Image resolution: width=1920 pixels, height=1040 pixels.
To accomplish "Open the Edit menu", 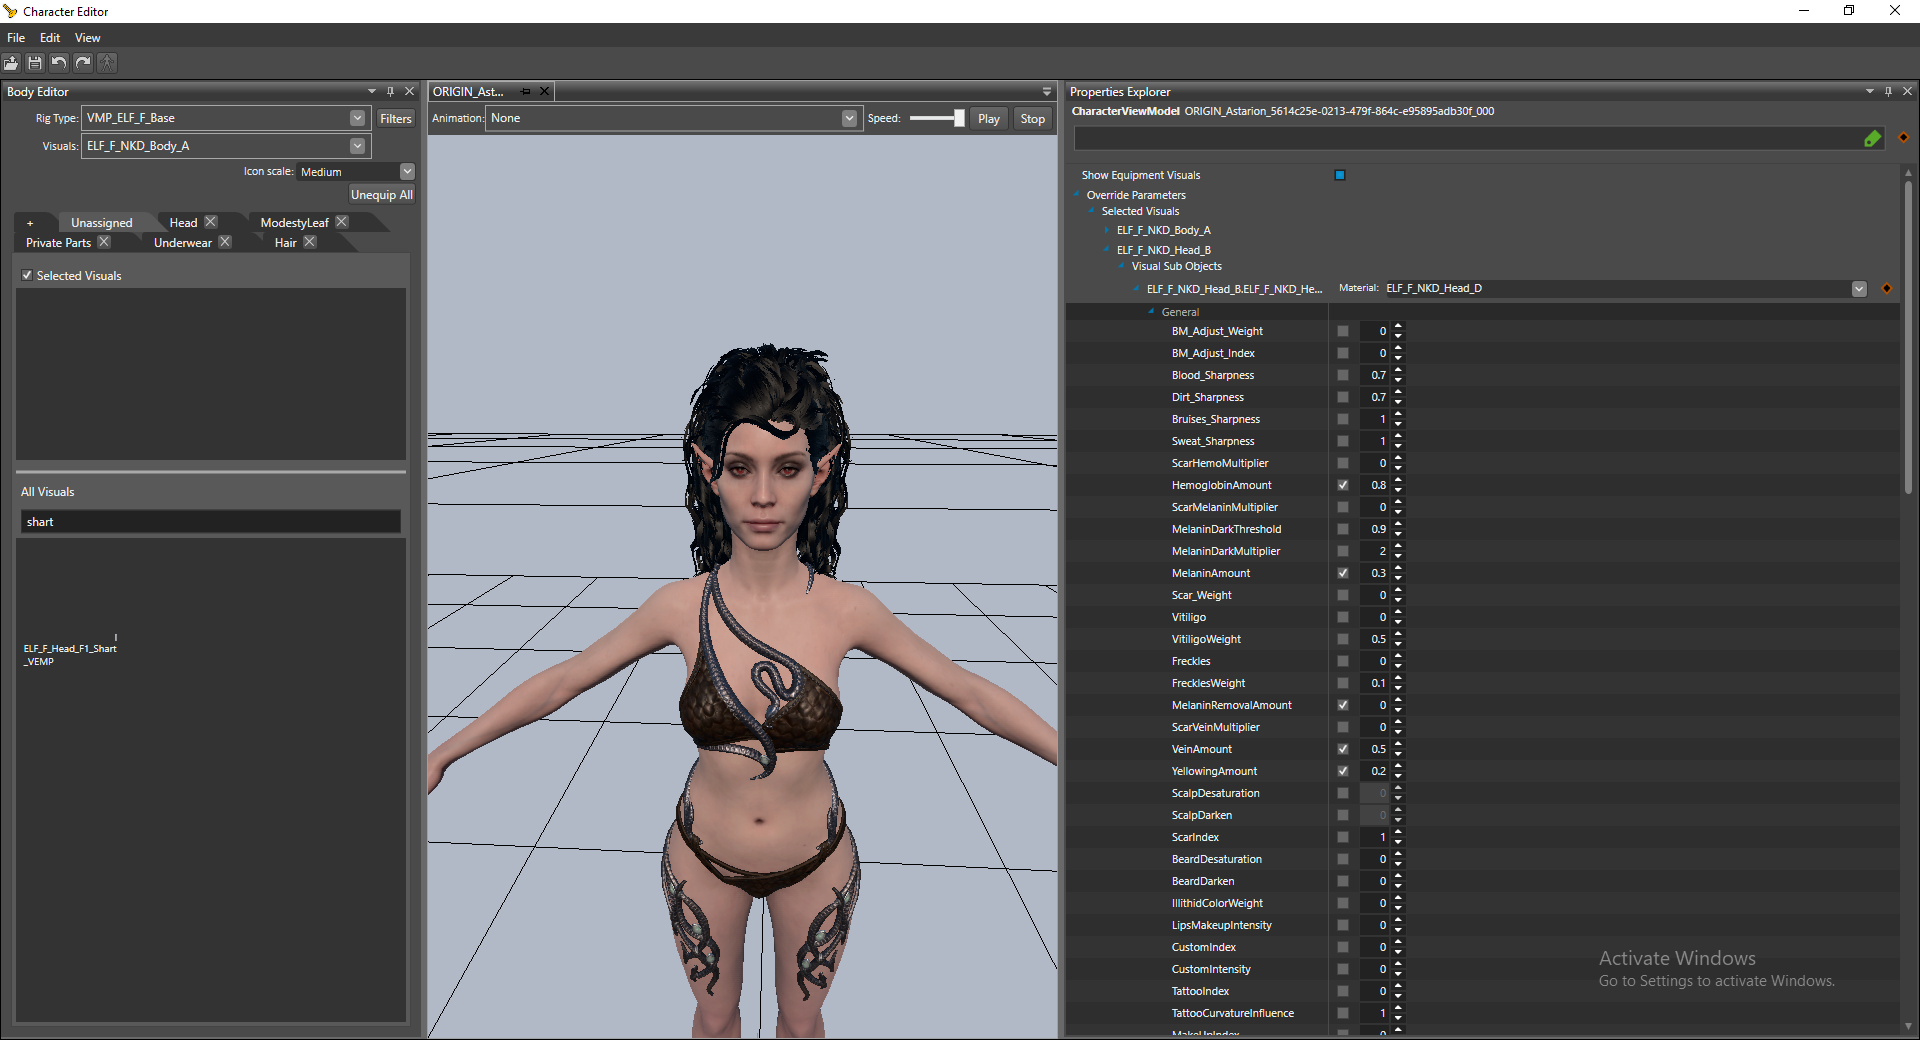I will 50,37.
